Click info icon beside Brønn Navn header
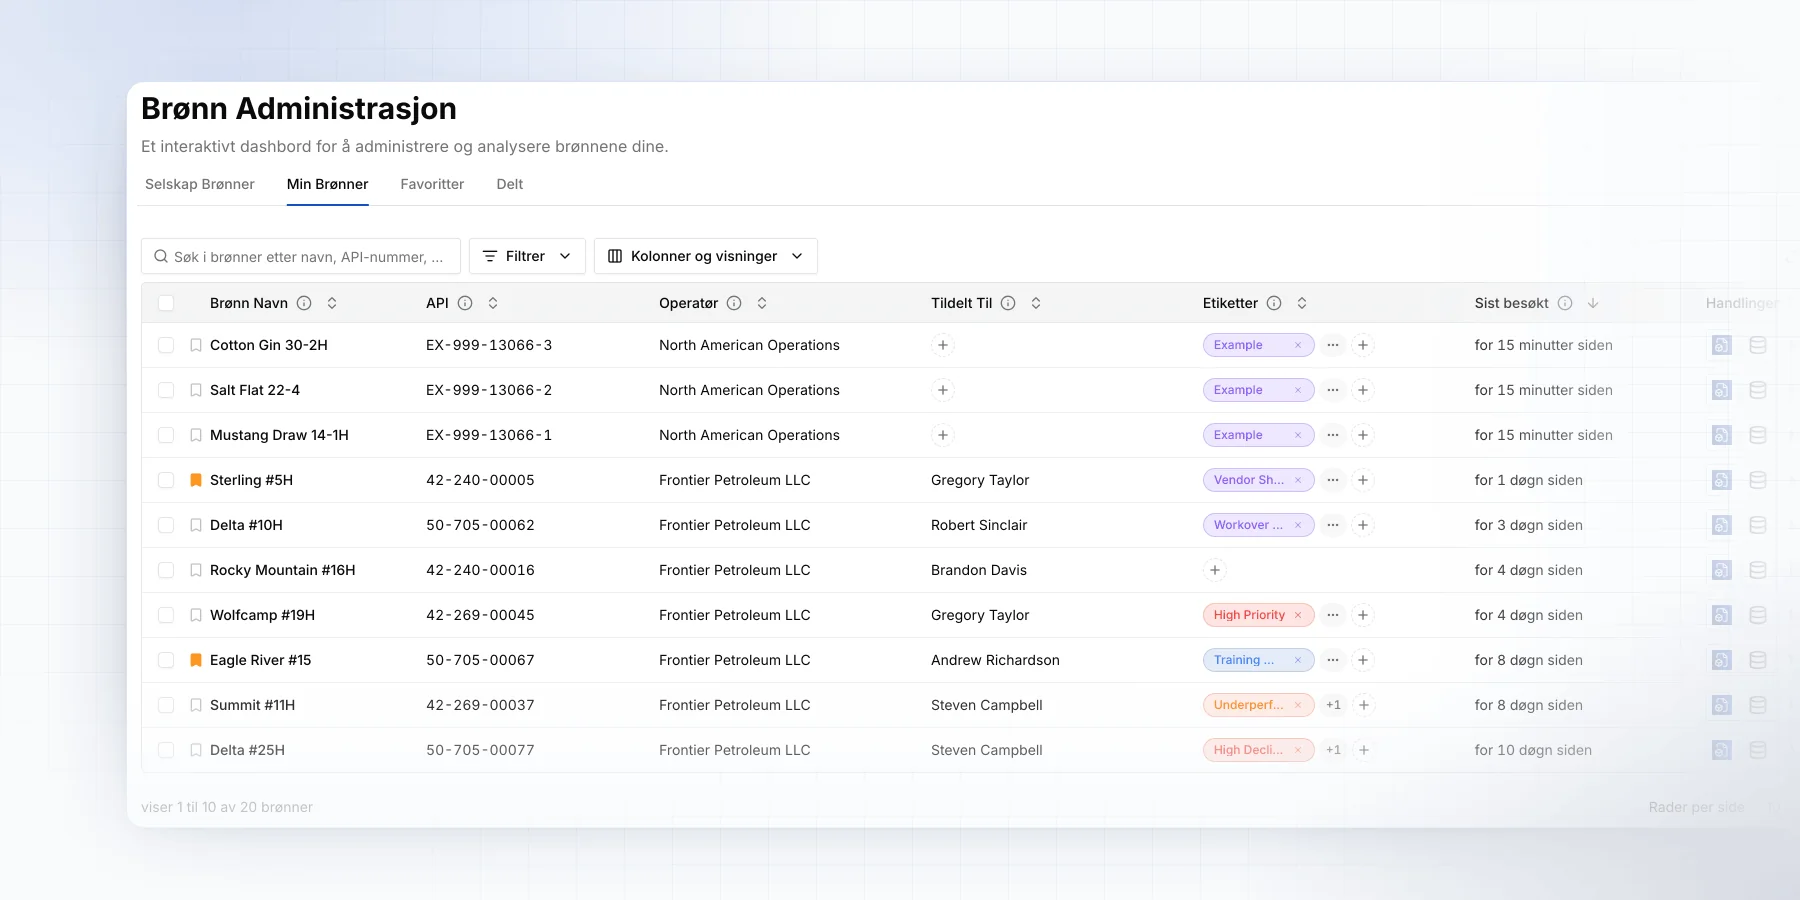Screen dimensions: 1800x900 coord(304,303)
